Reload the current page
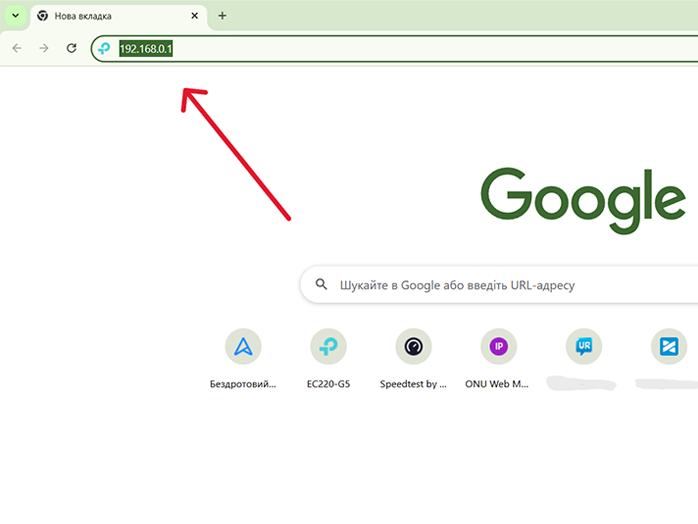 [71, 48]
